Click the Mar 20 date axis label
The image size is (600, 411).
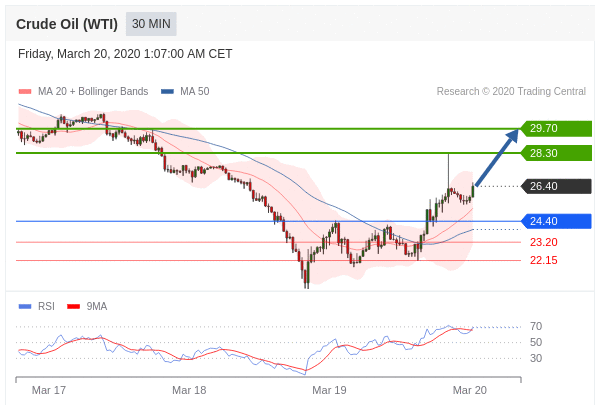click(470, 390)
